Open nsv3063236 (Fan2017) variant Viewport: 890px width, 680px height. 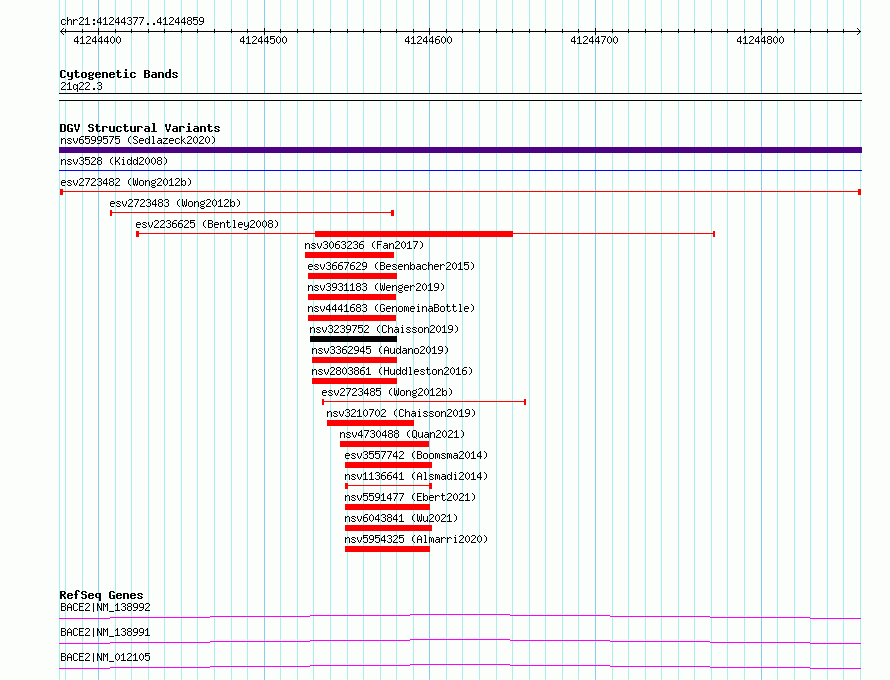[x=364, y=245]
